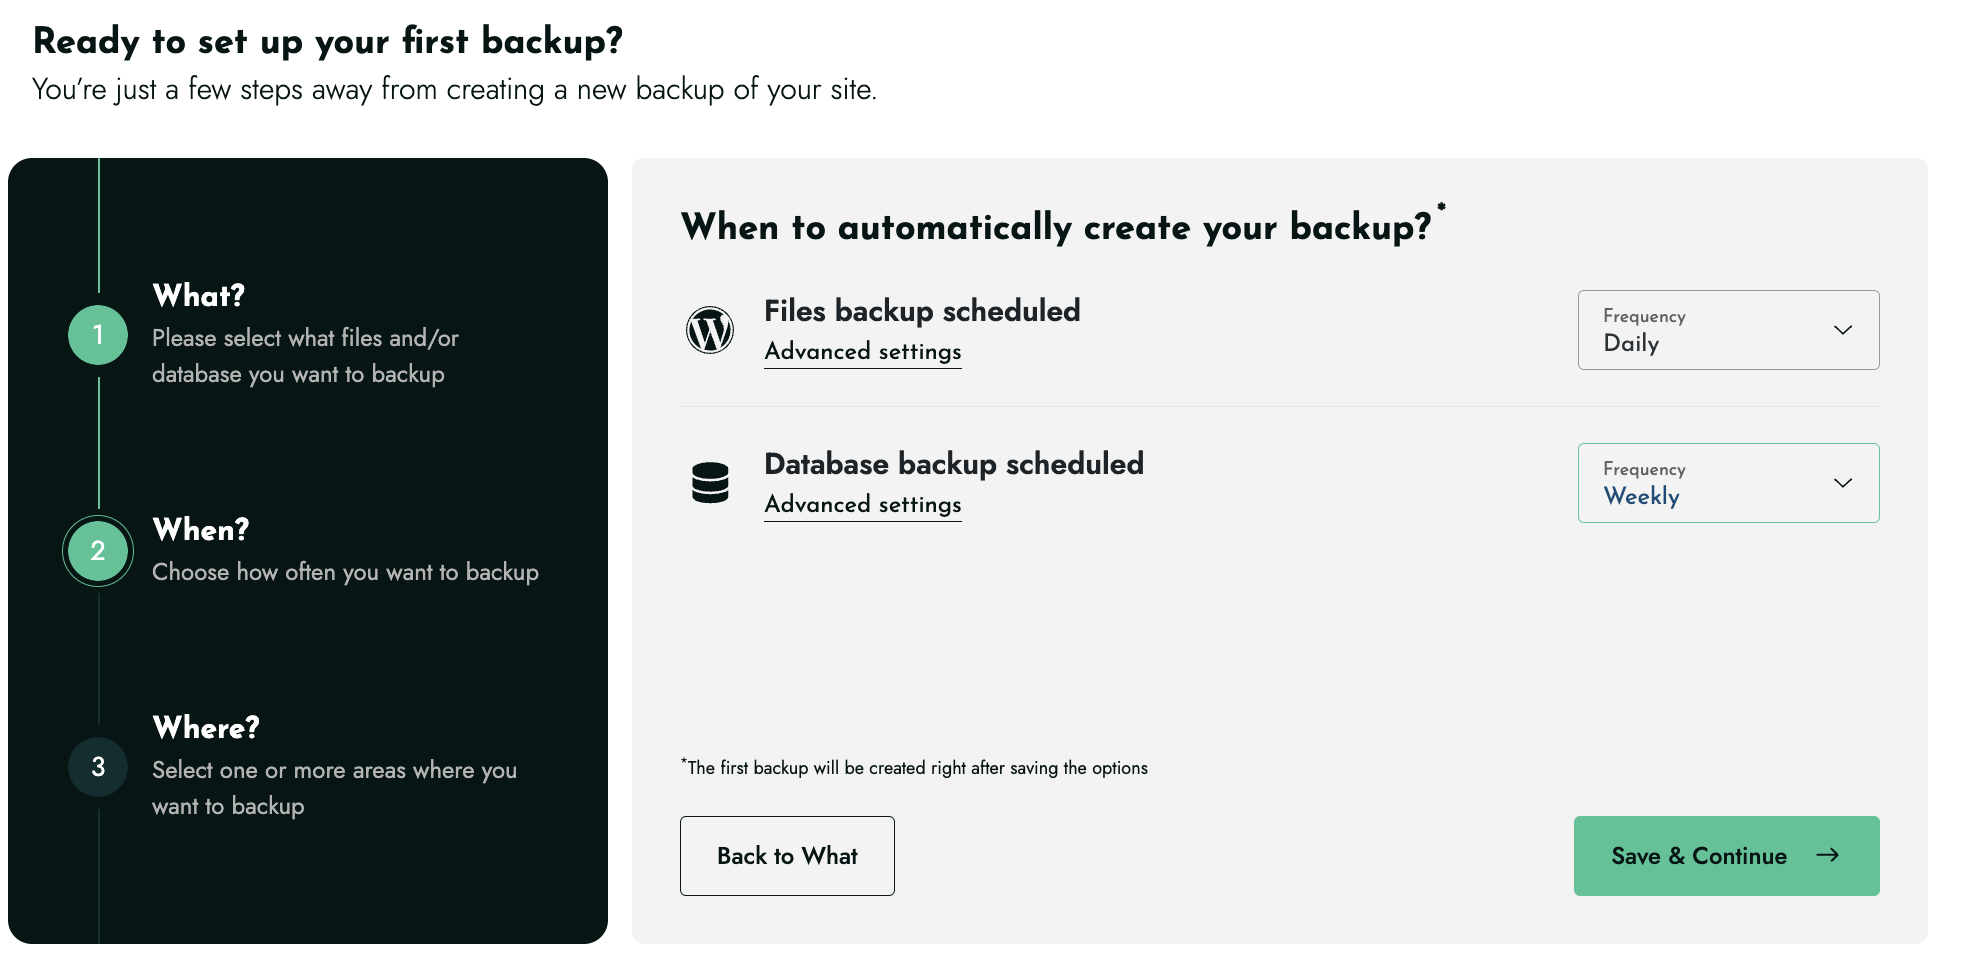Click the "Files backup scheduled" heading

point(921,311)
